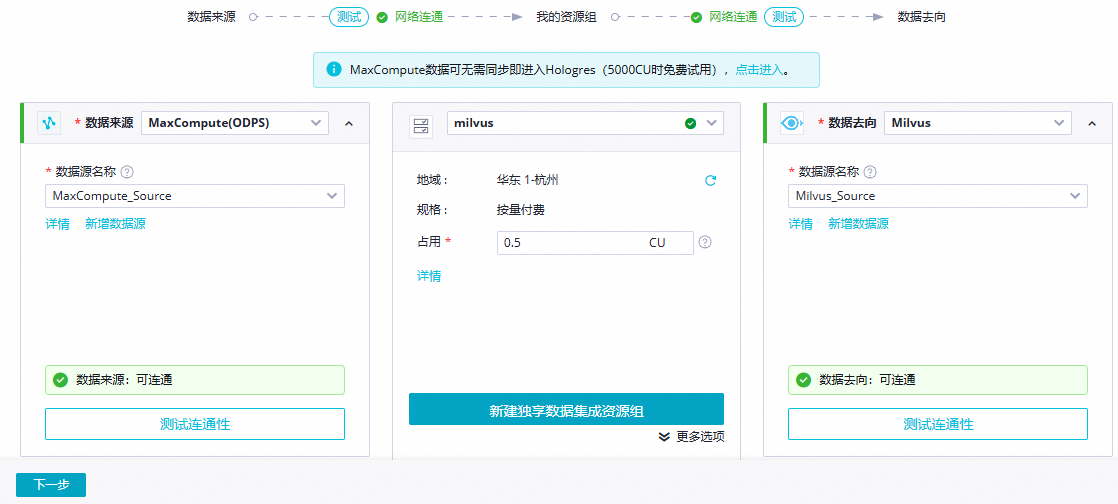Click the data source panel waveform icon
1118x504 pixels.
click(49, 123)
